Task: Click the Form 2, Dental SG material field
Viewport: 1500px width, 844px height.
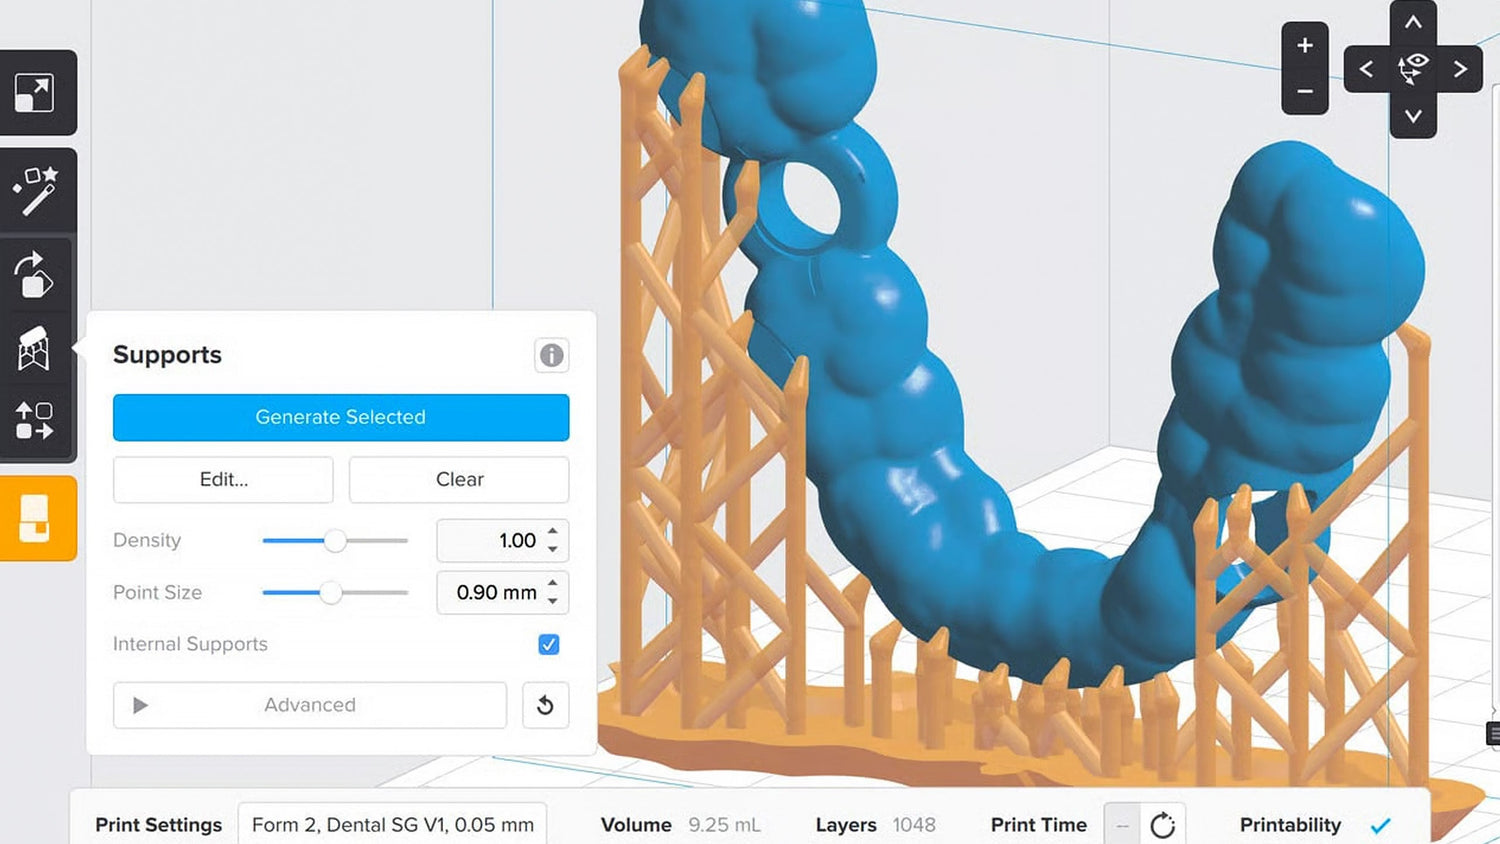Action: 392,825
